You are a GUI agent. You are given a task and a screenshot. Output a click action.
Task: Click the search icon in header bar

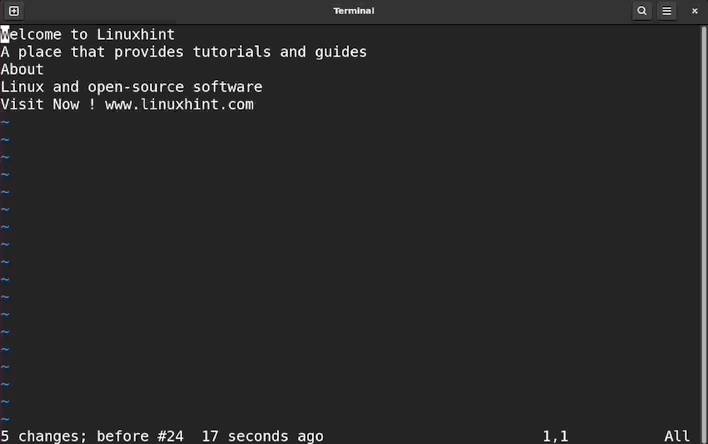[x=642, y=11]
